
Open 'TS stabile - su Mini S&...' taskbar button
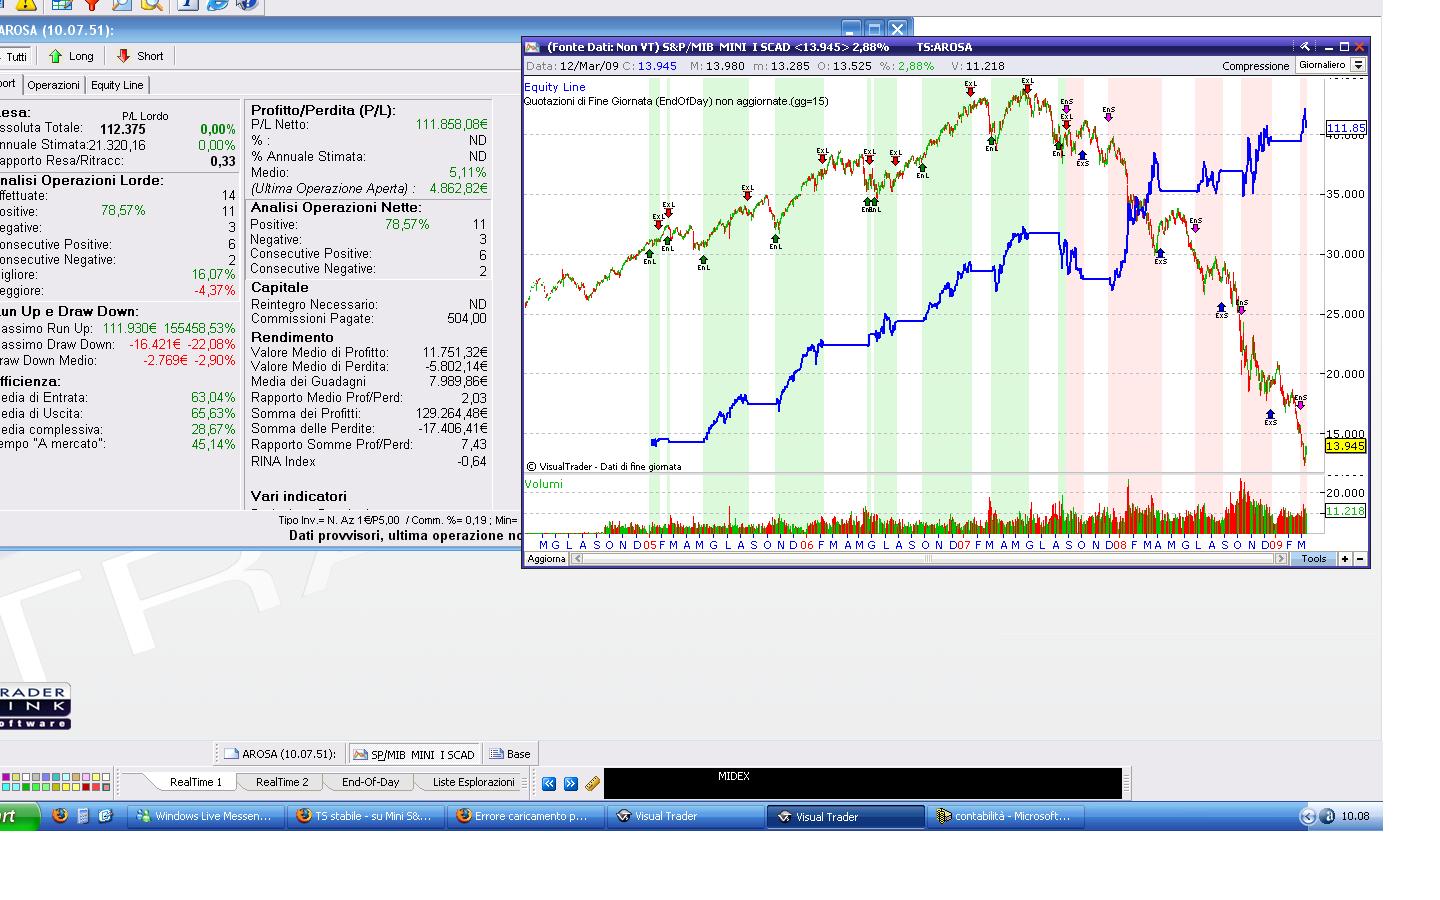point(366,816)
